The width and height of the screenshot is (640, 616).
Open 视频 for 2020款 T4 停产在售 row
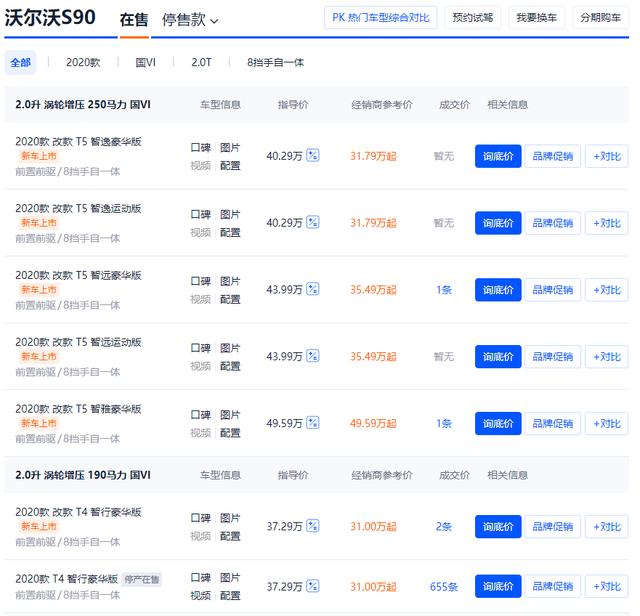pos(200,596)
